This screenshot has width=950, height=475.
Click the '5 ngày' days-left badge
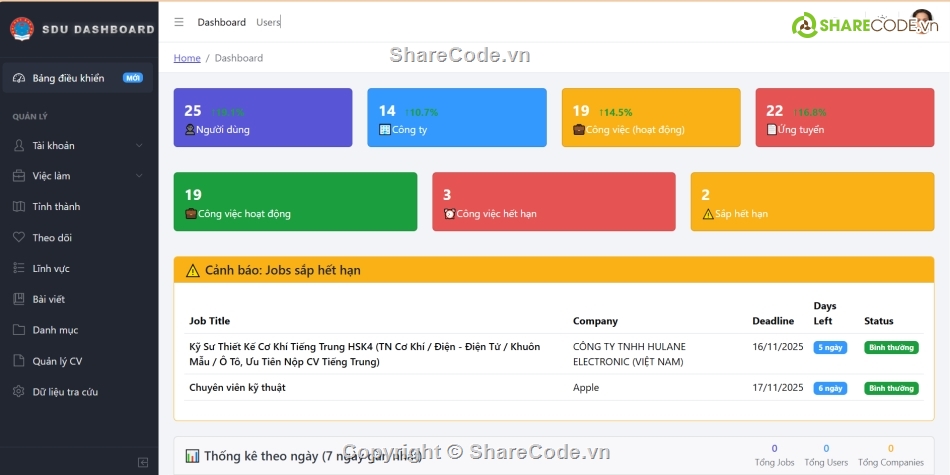click(x=830, y=348)
